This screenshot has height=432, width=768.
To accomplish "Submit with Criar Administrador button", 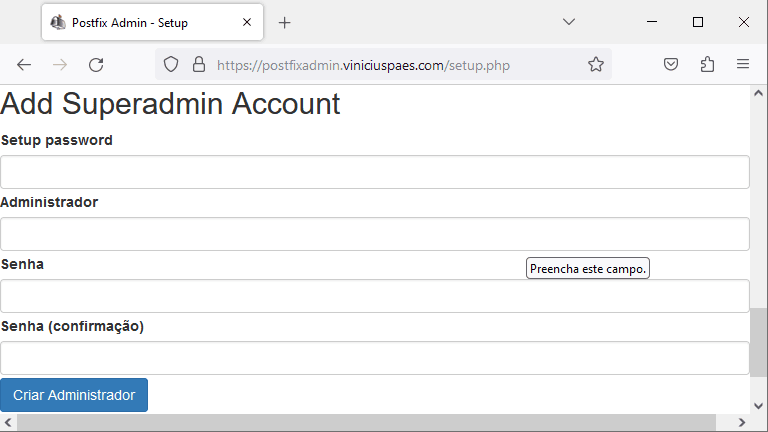I will tap(74, 395).
